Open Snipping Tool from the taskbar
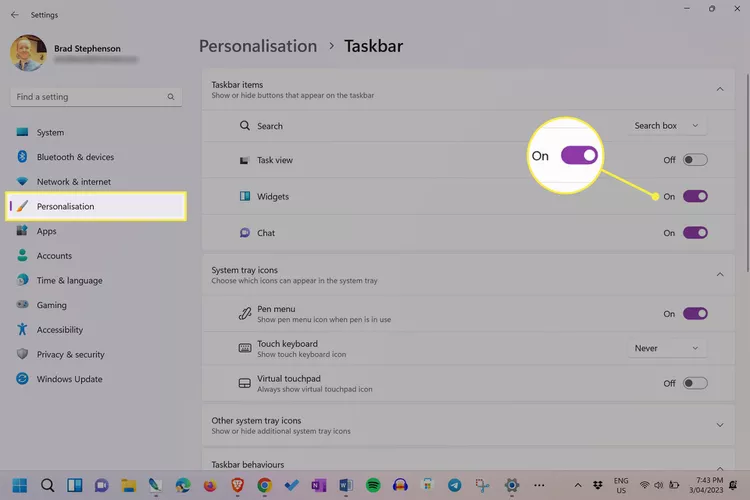This screenshot has height=500, width=750. point(482,485)
